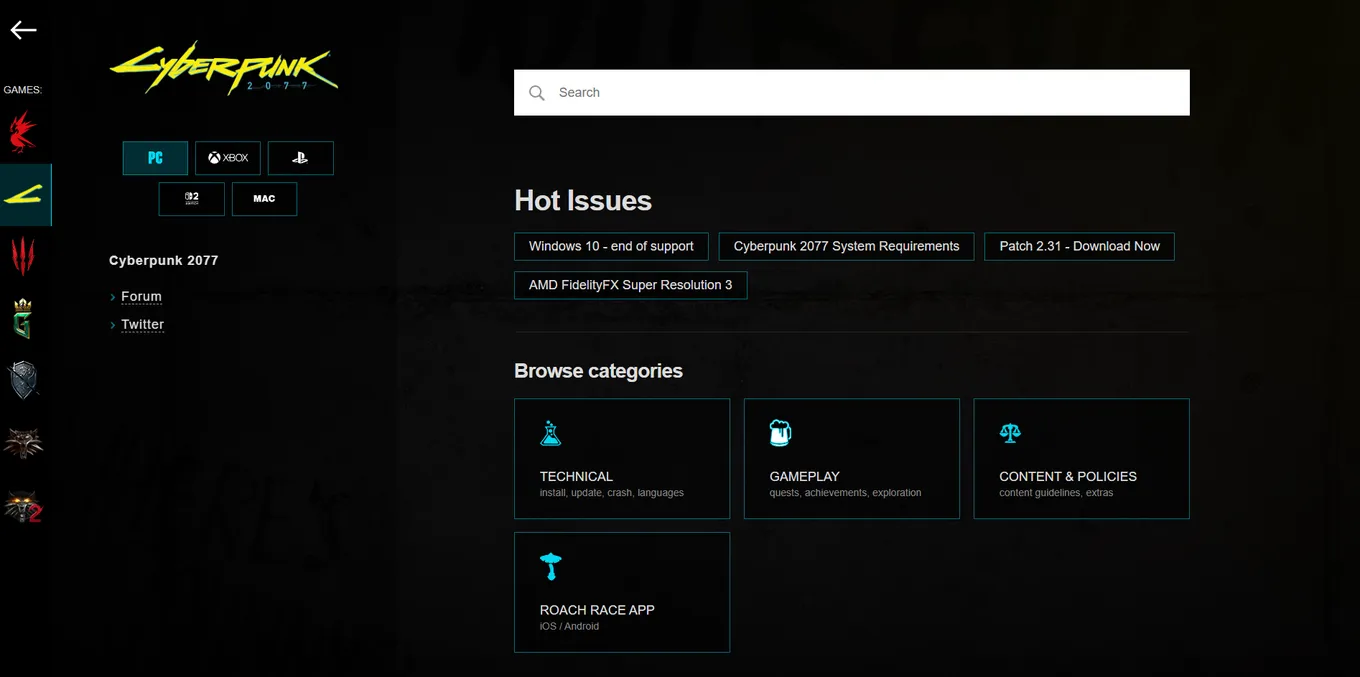Open the CONTENT & POLICIES category title
The image size is (1360, 677).
point(1068,477)
